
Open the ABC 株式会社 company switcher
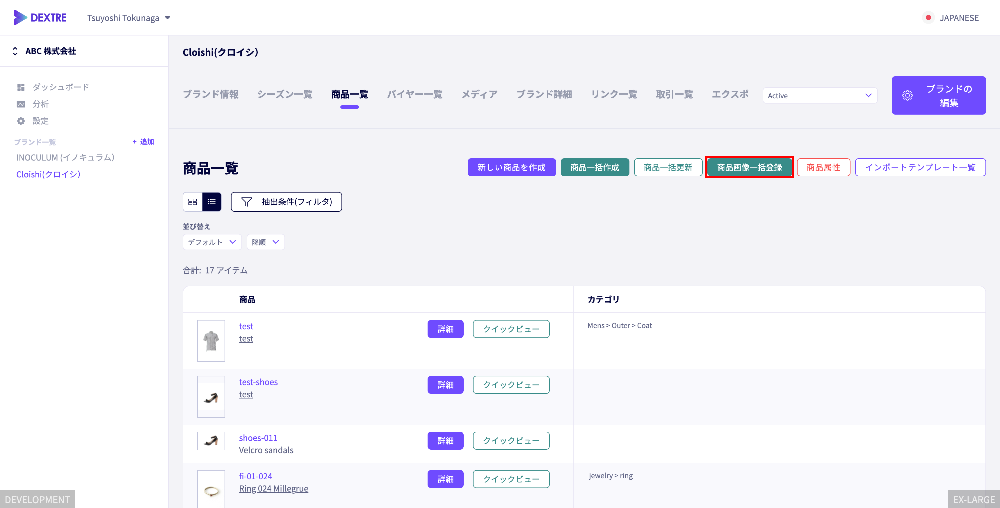tap(44, 51)
